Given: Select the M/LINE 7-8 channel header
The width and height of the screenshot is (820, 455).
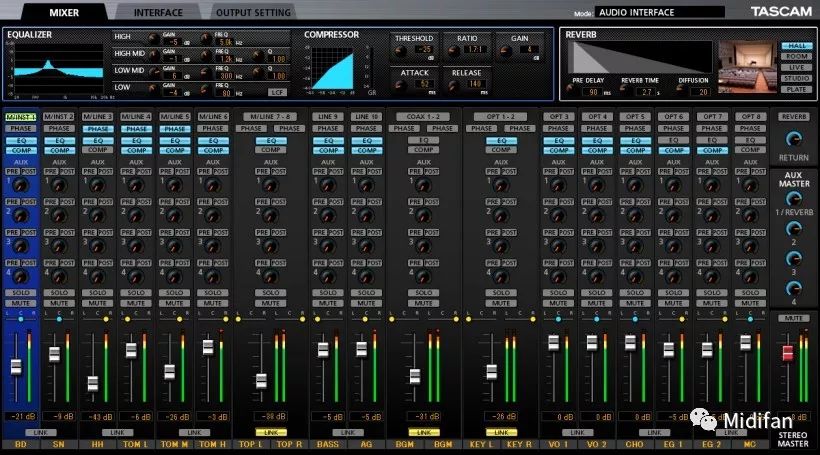Looking at the screenshot, I should coord(270,117).
